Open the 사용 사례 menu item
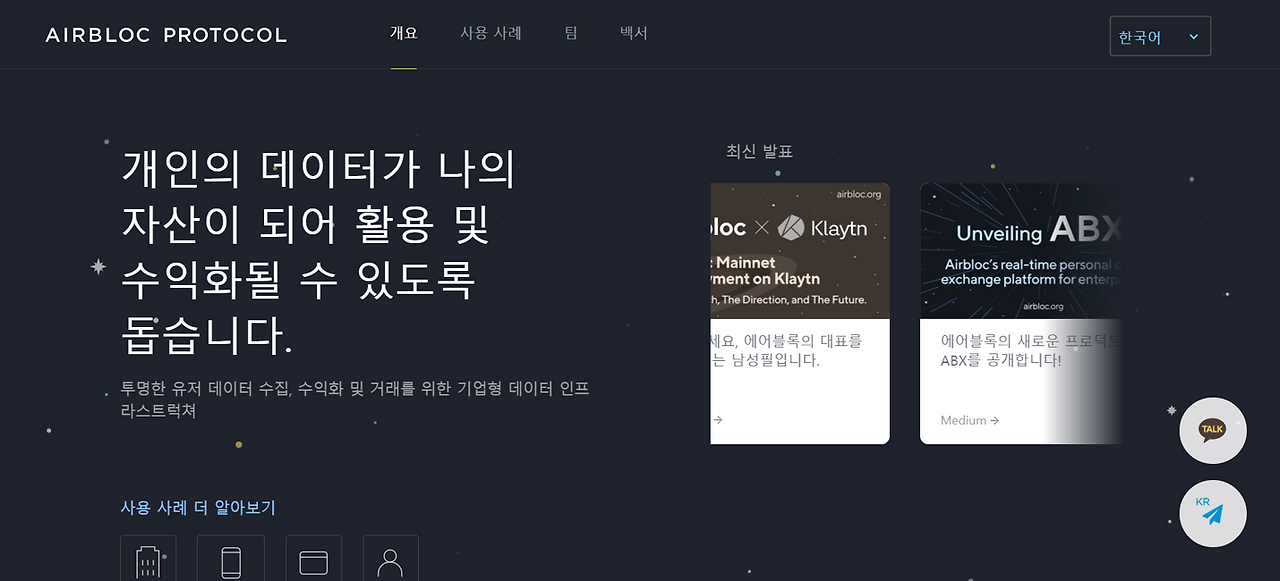1280x581 pixels. click(491, 33)
